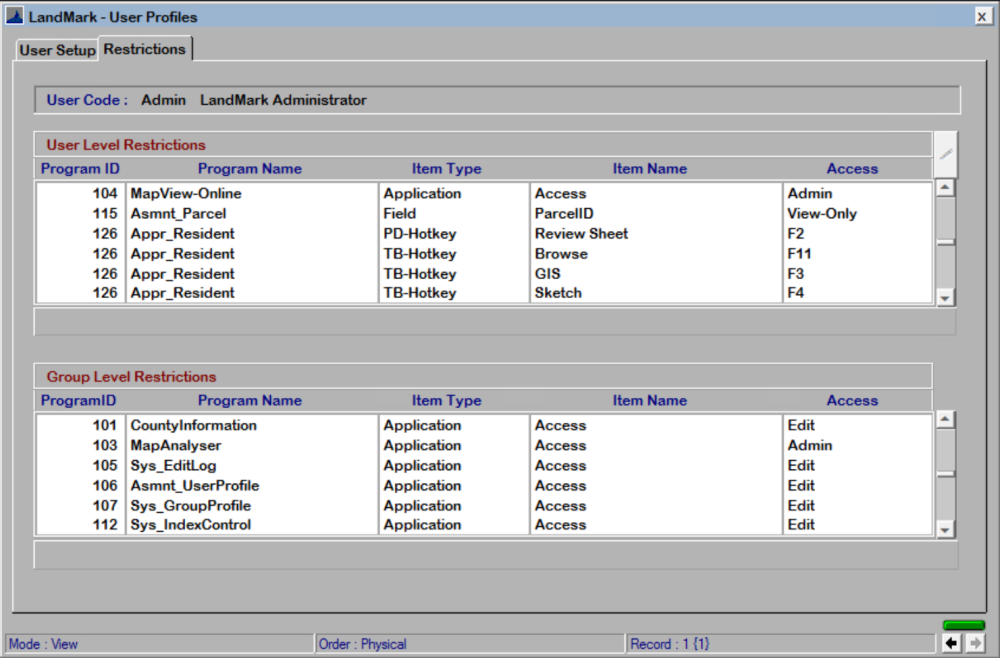Select the MapView-Online restriction row
The height and width of the screenshot is (658, 1000).
click(x=400, y=193)
